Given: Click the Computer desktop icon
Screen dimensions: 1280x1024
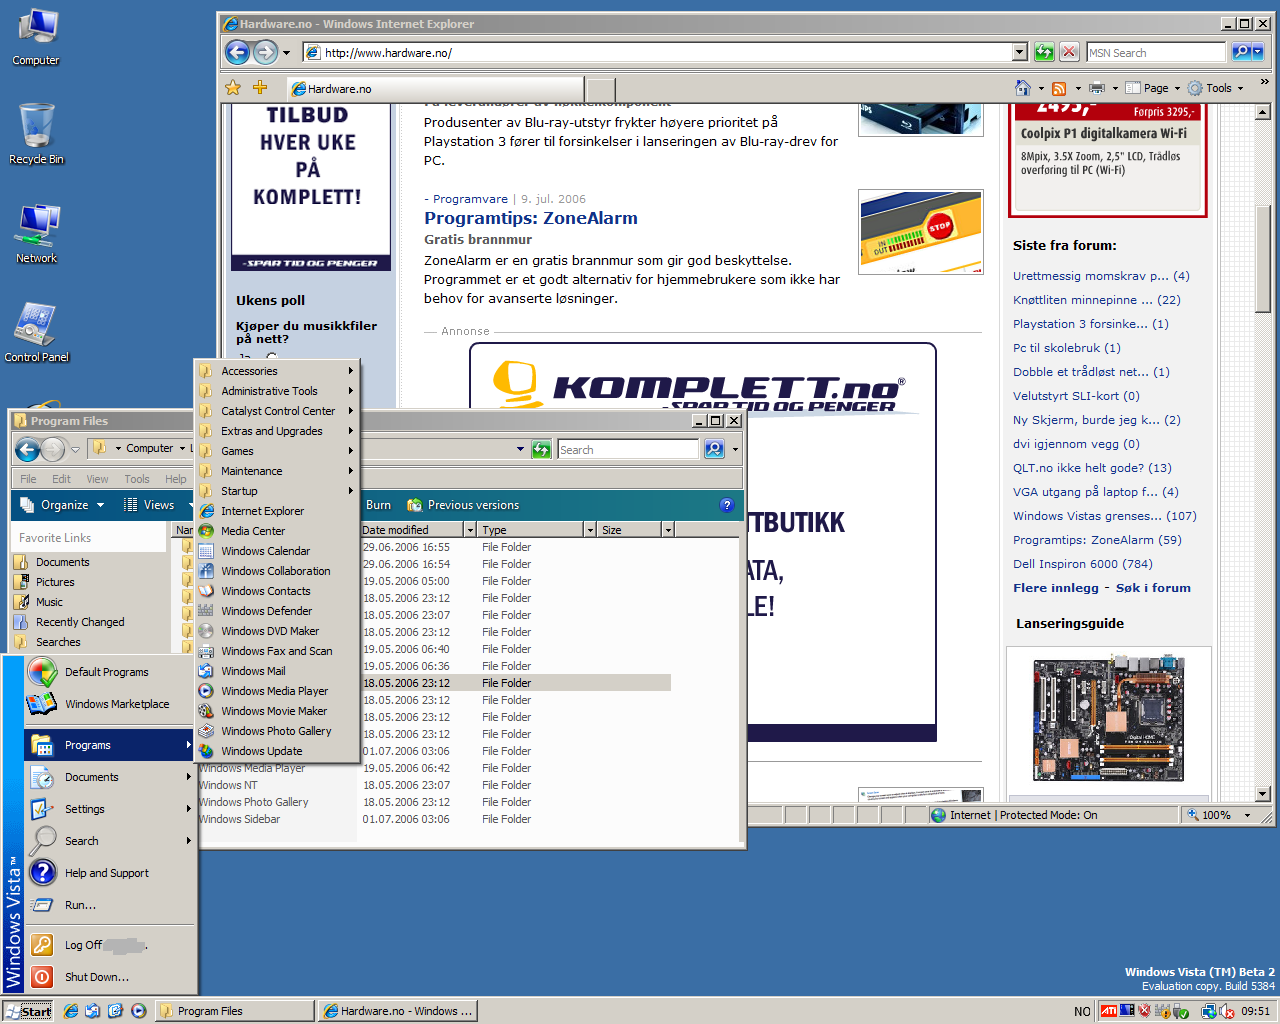Looking at the screenshot, I should tap(36, 37).
